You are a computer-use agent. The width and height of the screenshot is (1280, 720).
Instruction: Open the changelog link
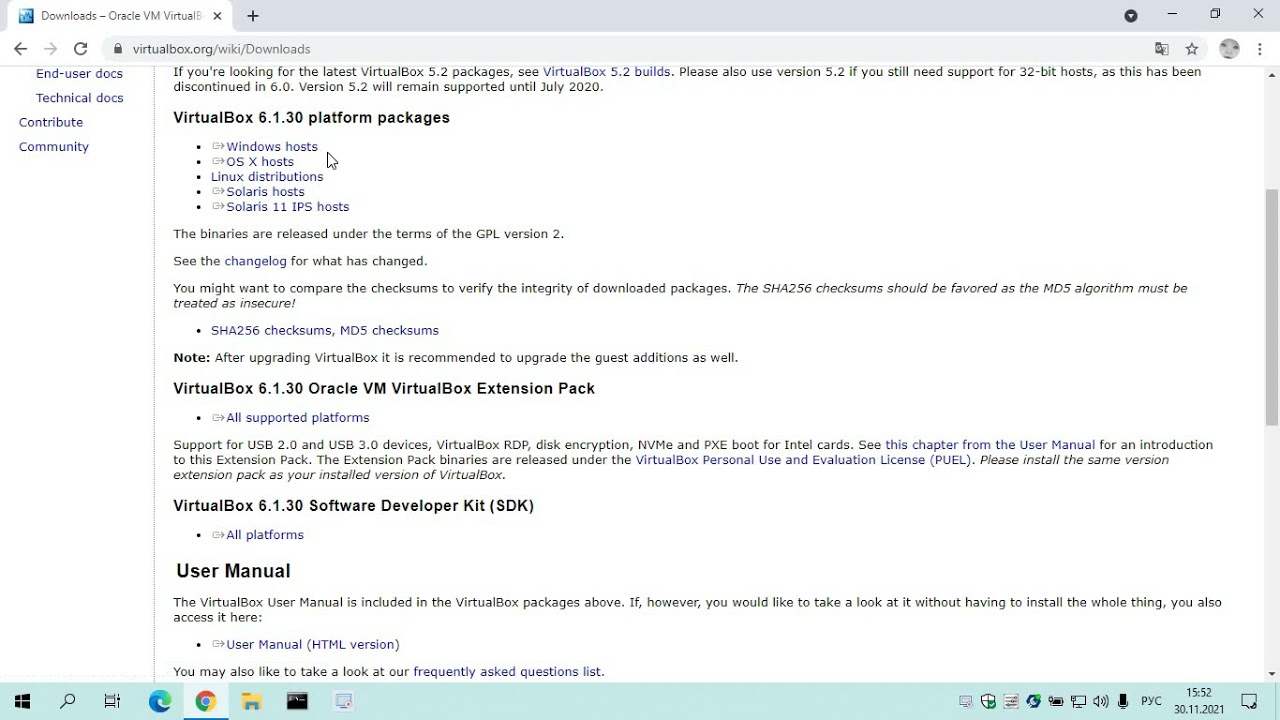coord(255,261)
